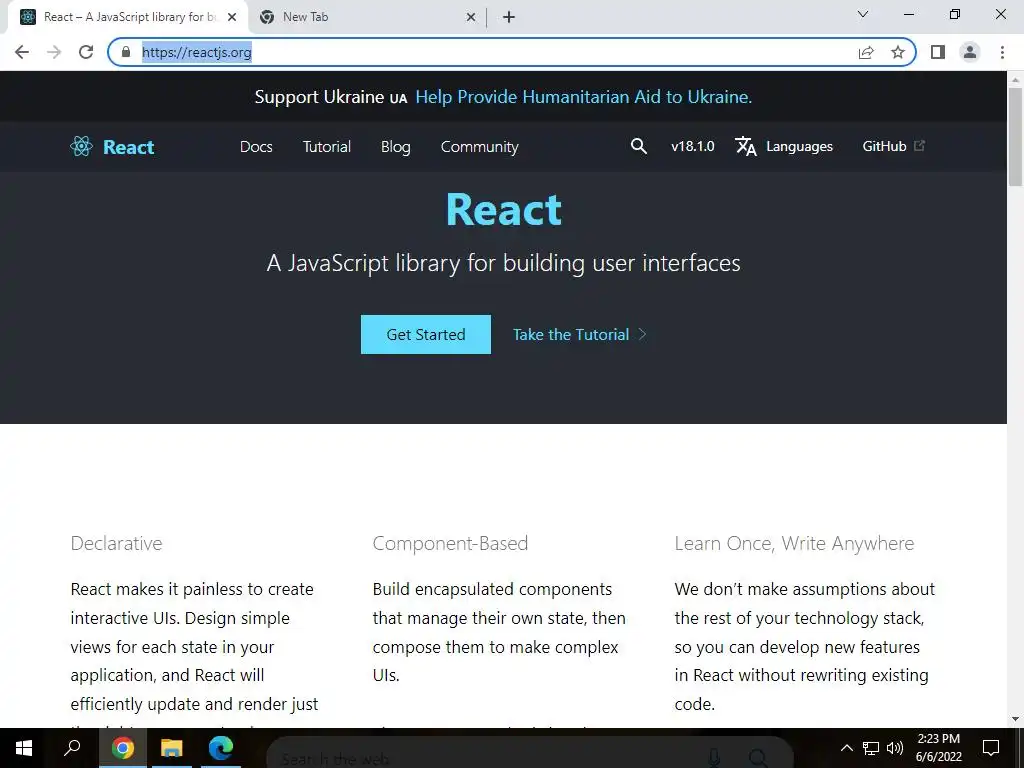This screenshot has height=768, width=1024.
Task: Click the GitHub external-link icon
Action: (920, 146)
